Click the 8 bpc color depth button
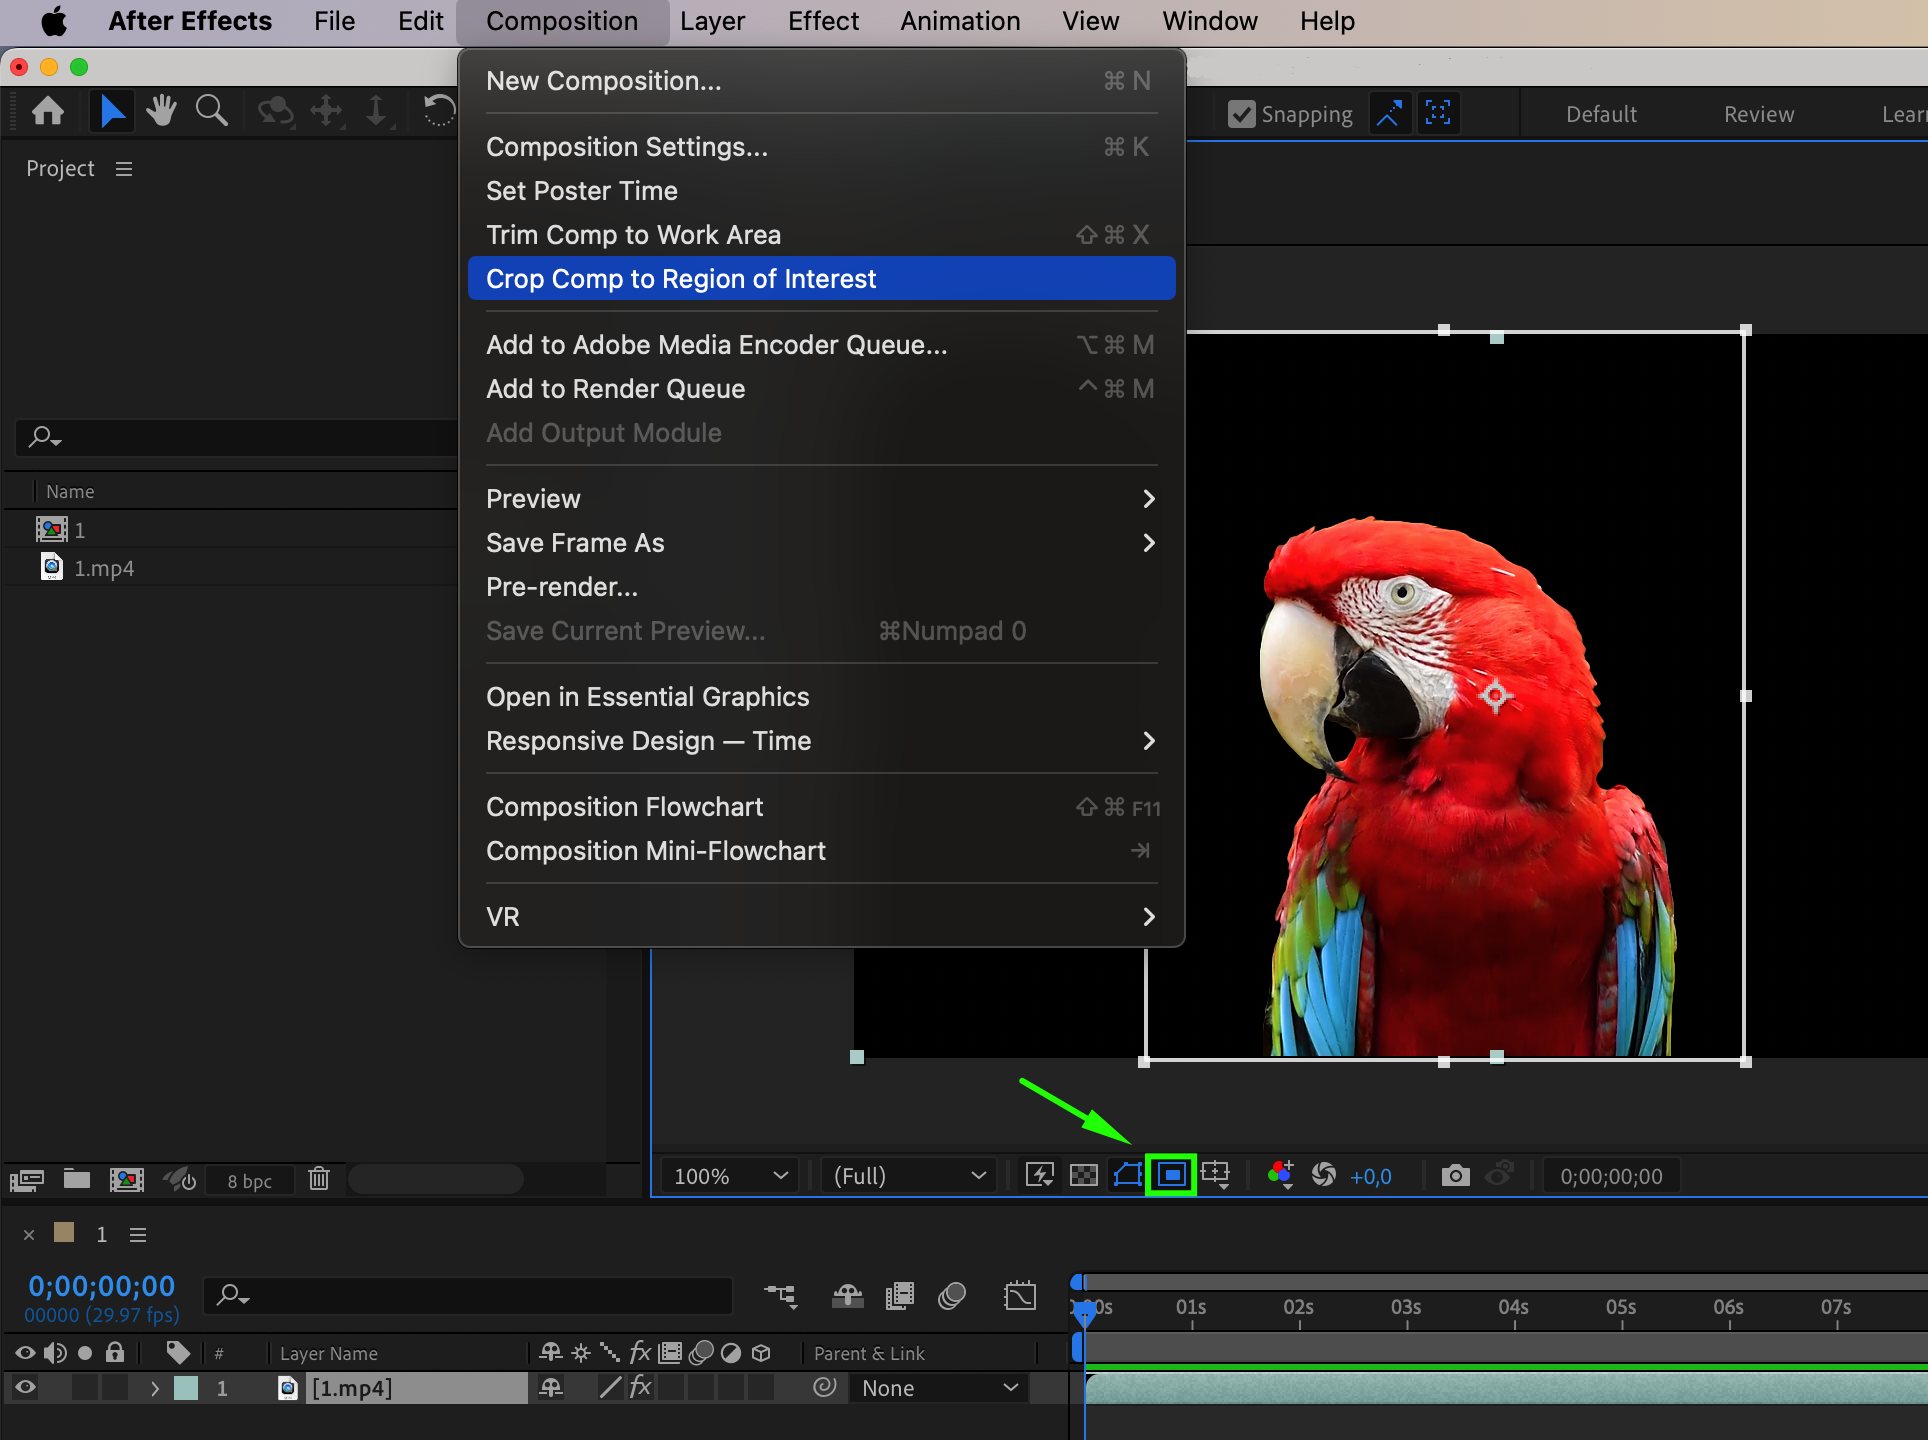This screenshot has width=1928, height=1440. click(249, 1181)
